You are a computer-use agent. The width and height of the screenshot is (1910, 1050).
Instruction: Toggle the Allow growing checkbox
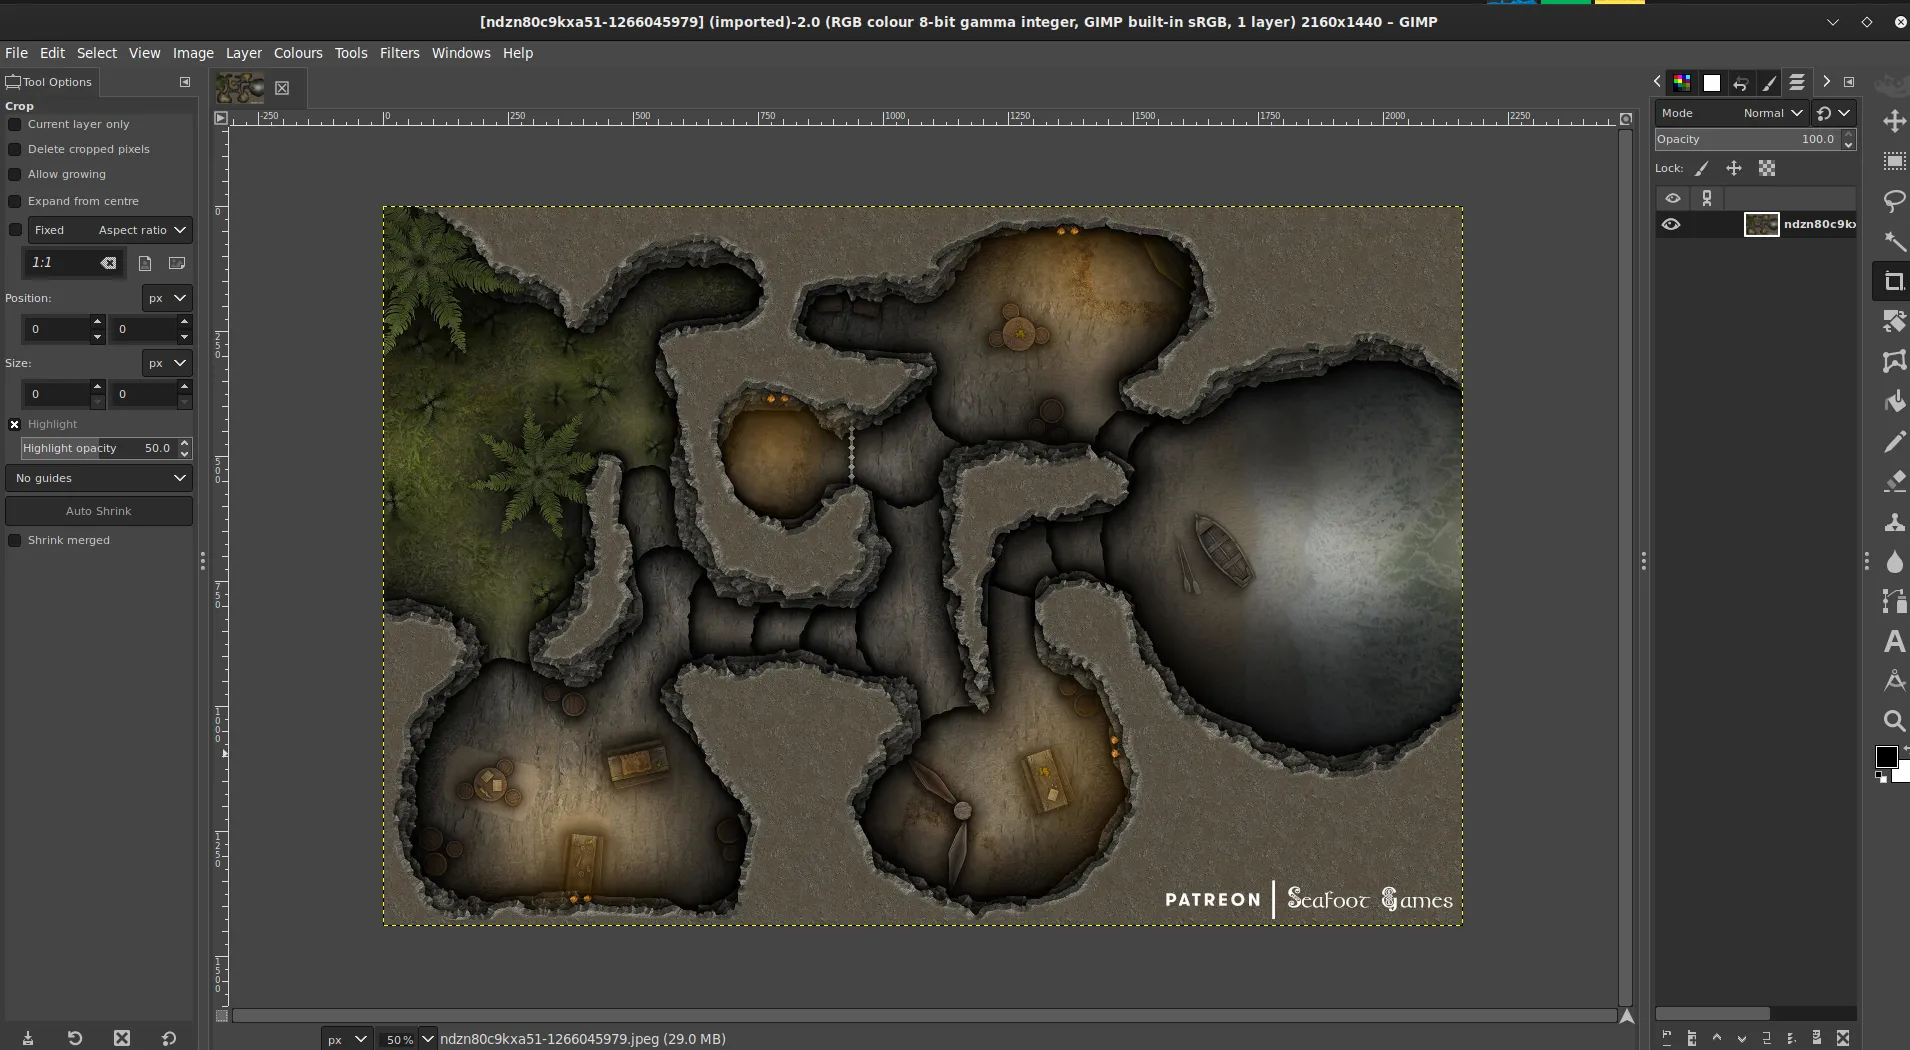tap(15, 174)
